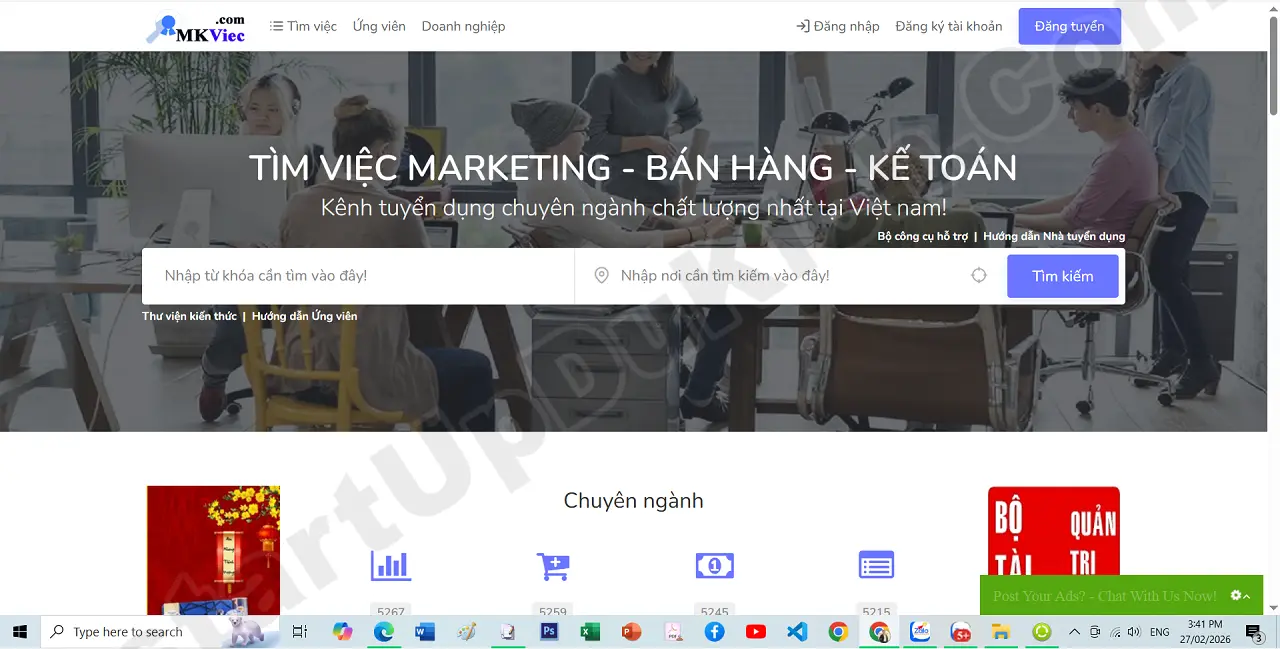Expand the Post Your Ads chat bar
This screenshot has width=1280, height=649.
coord(1121,596)
